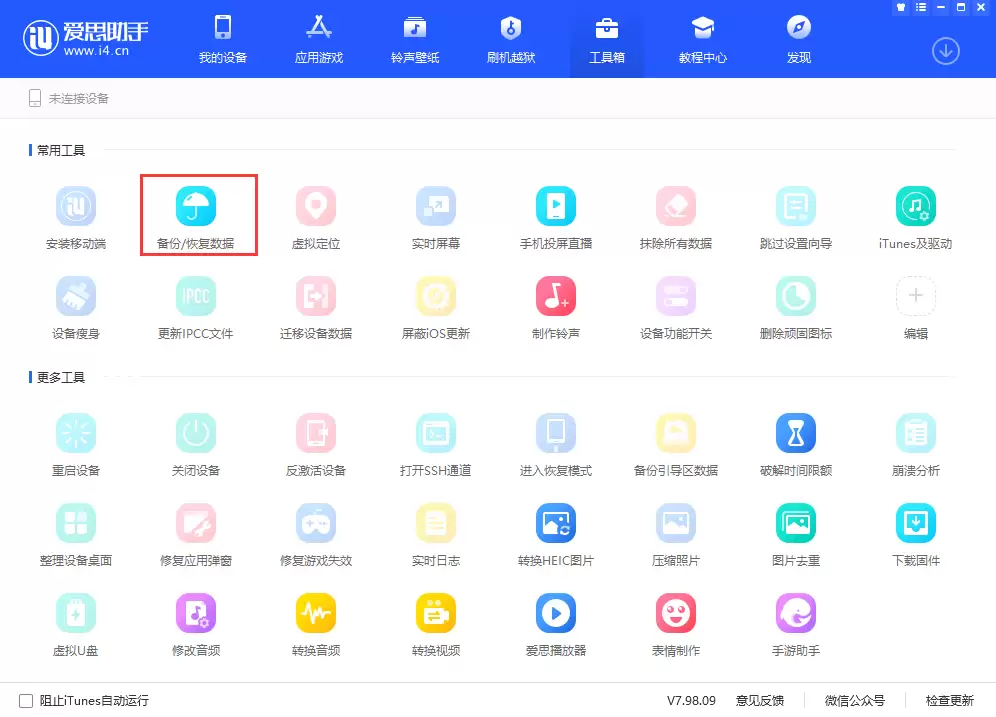Select 关闭设备 power tool

pyautogui.click(x=196, y=445)
